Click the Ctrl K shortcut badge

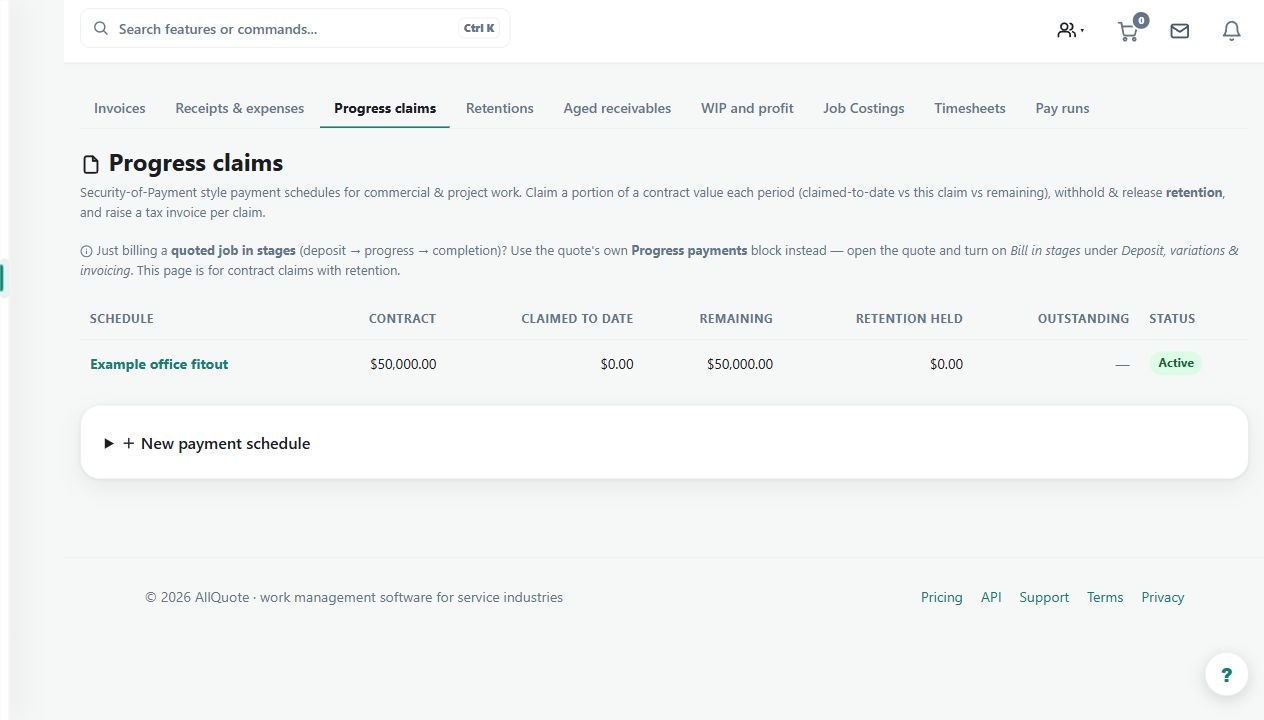pos(479,29)
